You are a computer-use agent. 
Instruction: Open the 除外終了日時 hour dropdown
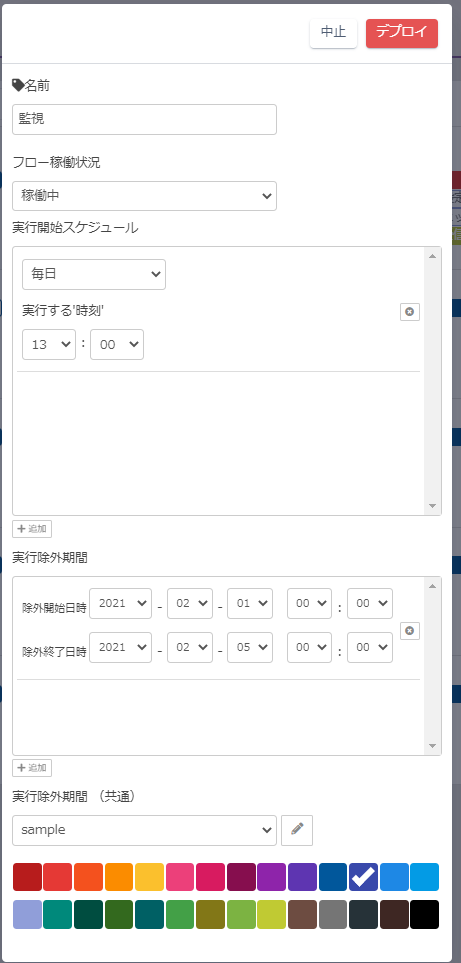(309, 647)
